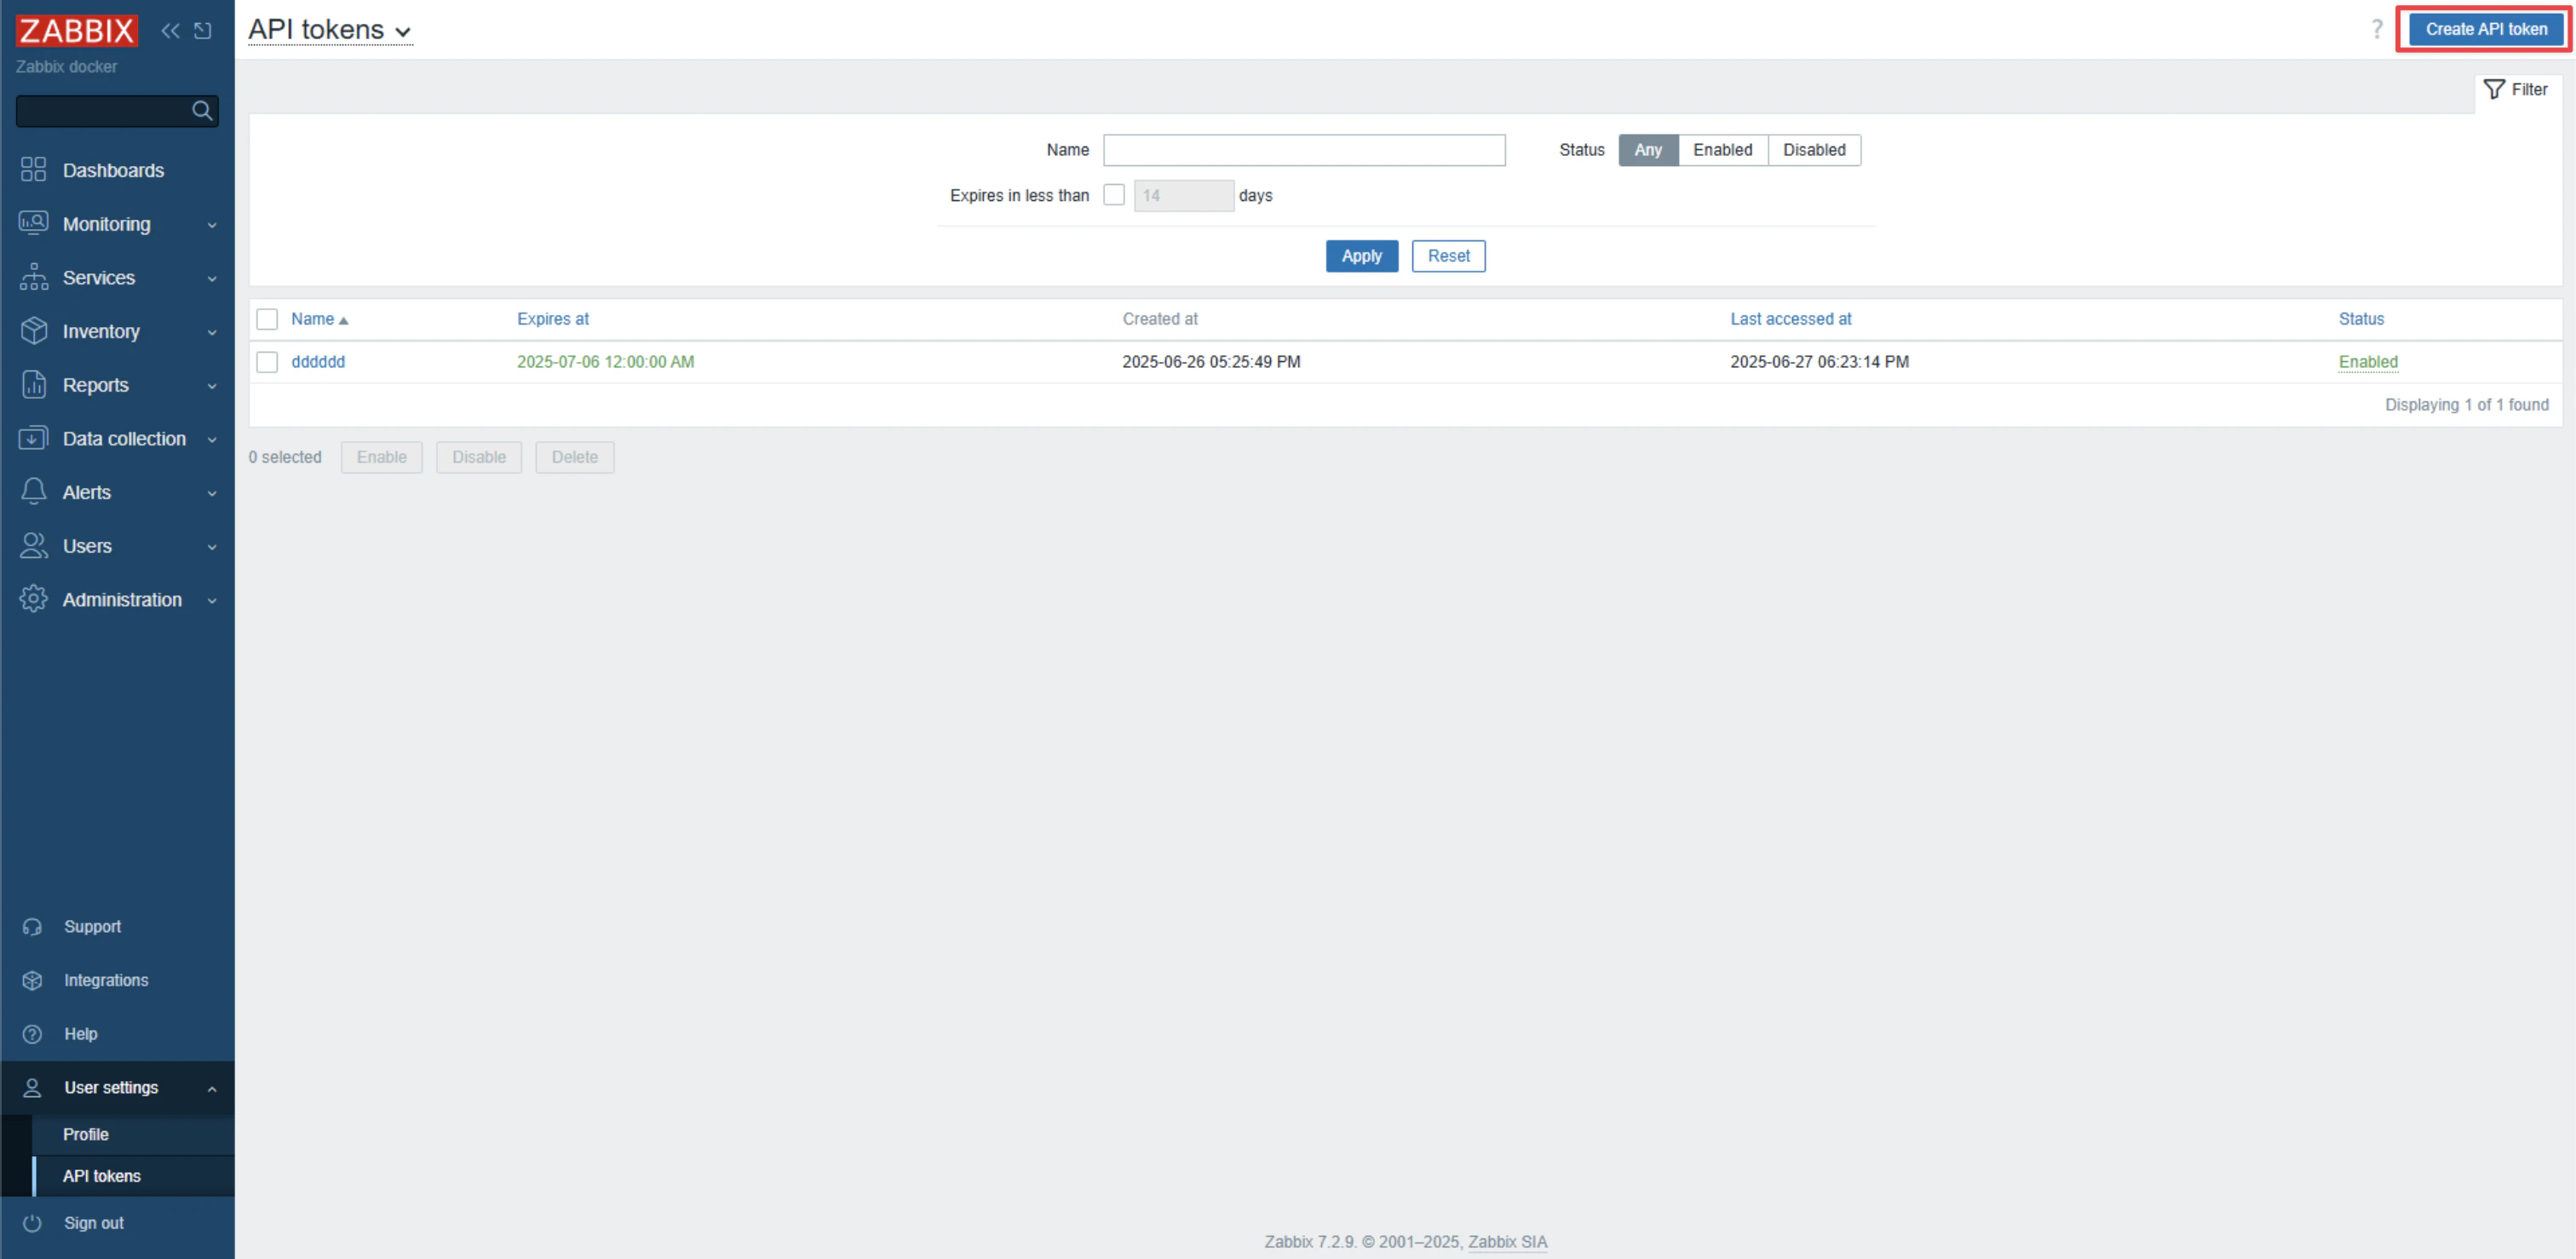Choose Sign out from sidebar
Screen dimensions: 2576x1259
(x=117, y=1223)
